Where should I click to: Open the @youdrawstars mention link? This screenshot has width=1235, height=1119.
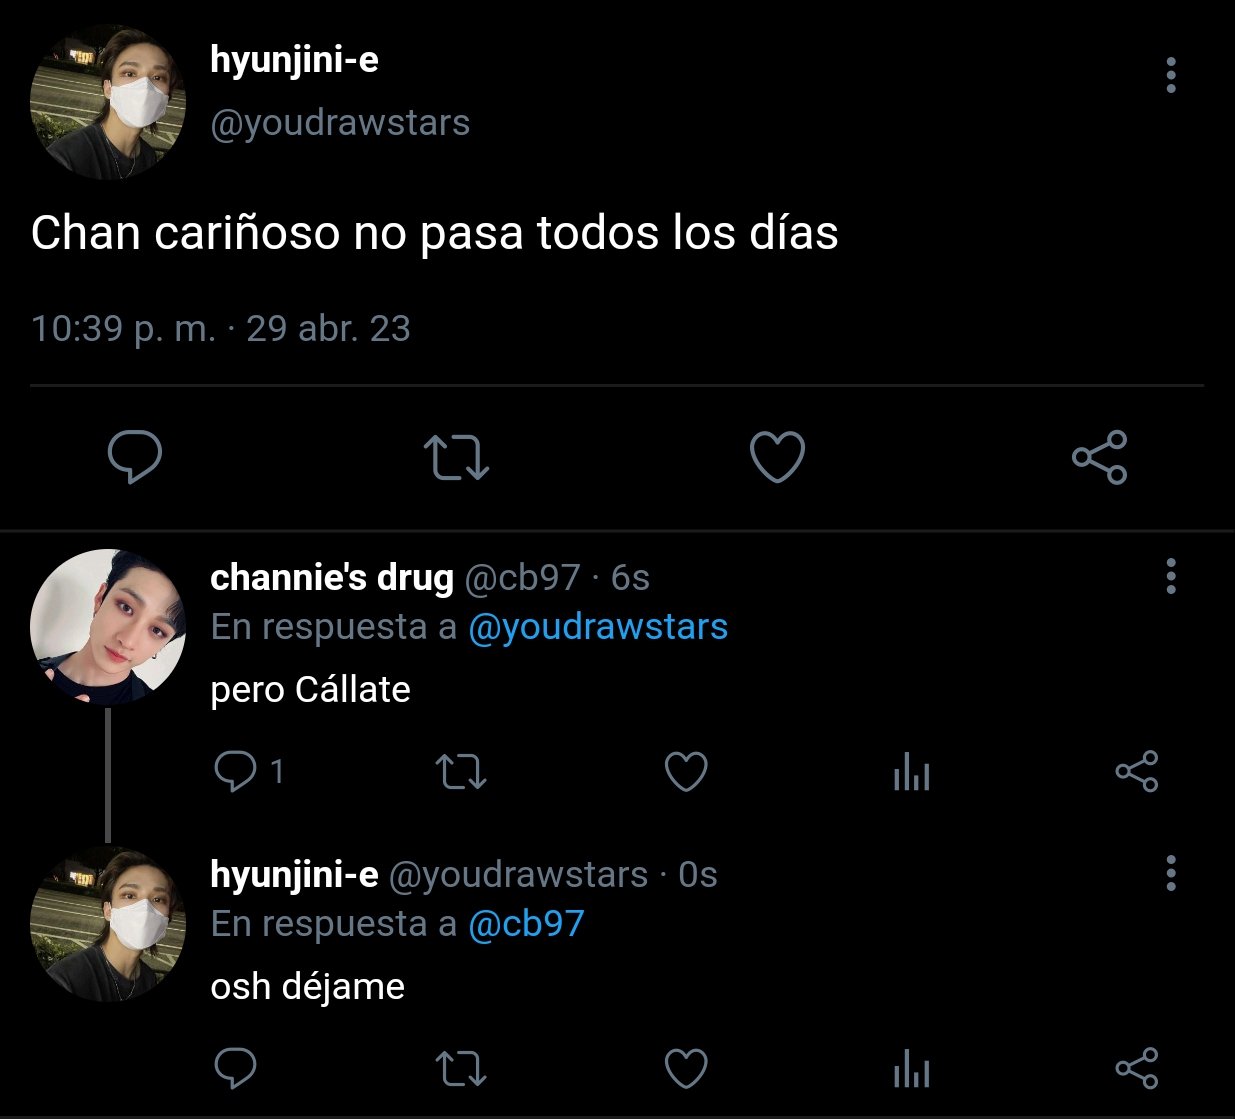click(598, 627)
